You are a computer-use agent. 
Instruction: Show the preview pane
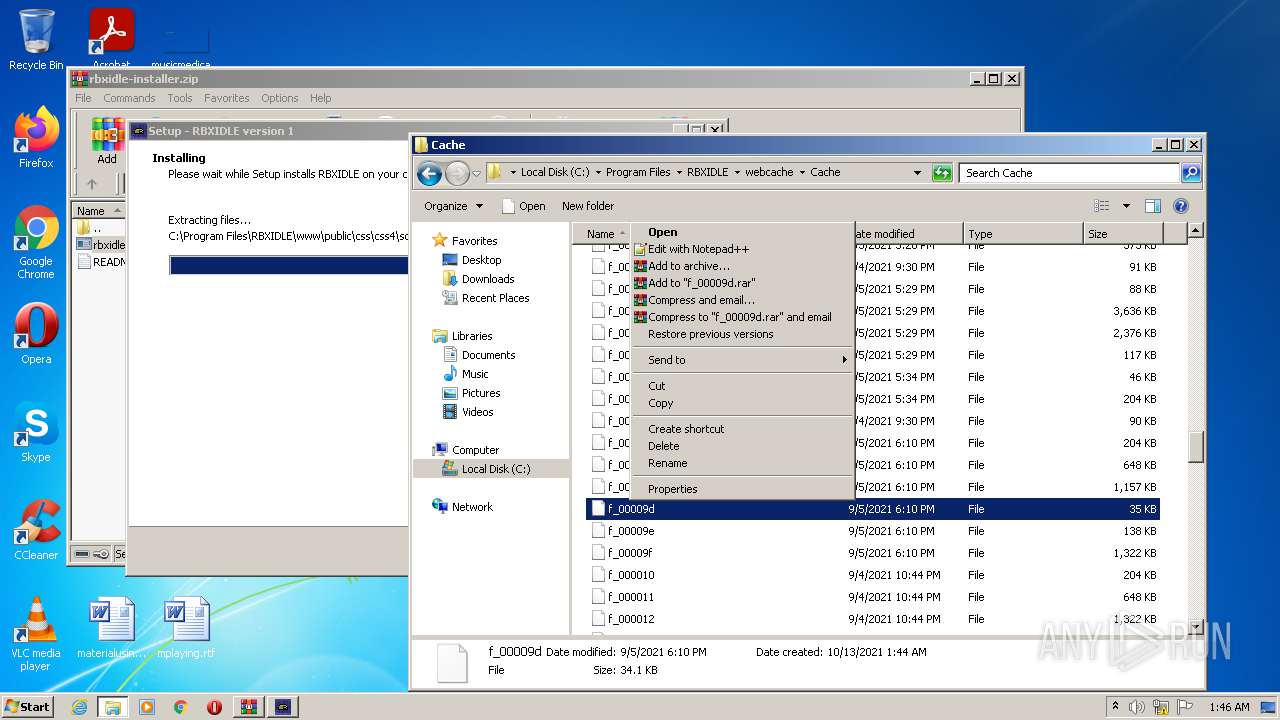(x=1153, y=206)
